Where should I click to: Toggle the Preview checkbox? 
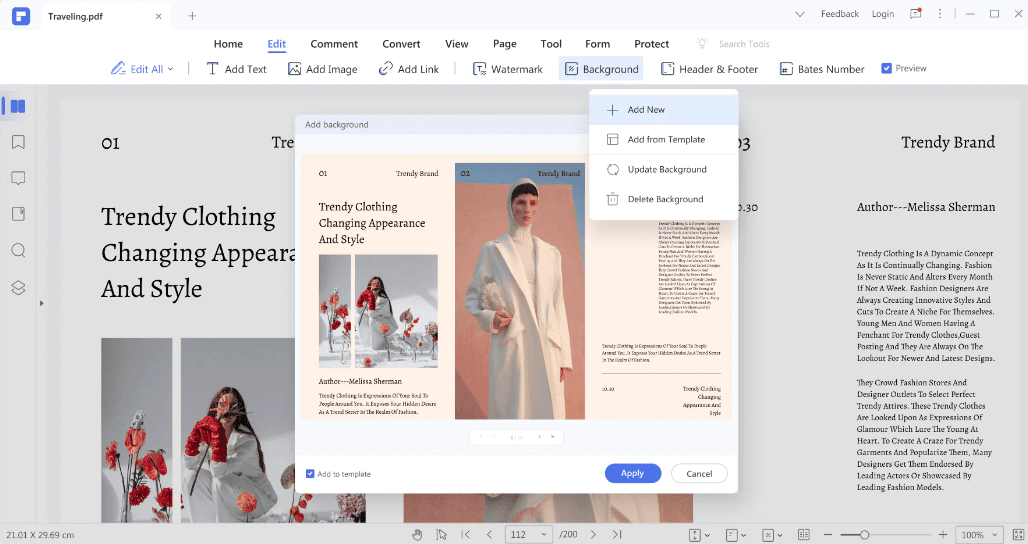coord(886,68)
